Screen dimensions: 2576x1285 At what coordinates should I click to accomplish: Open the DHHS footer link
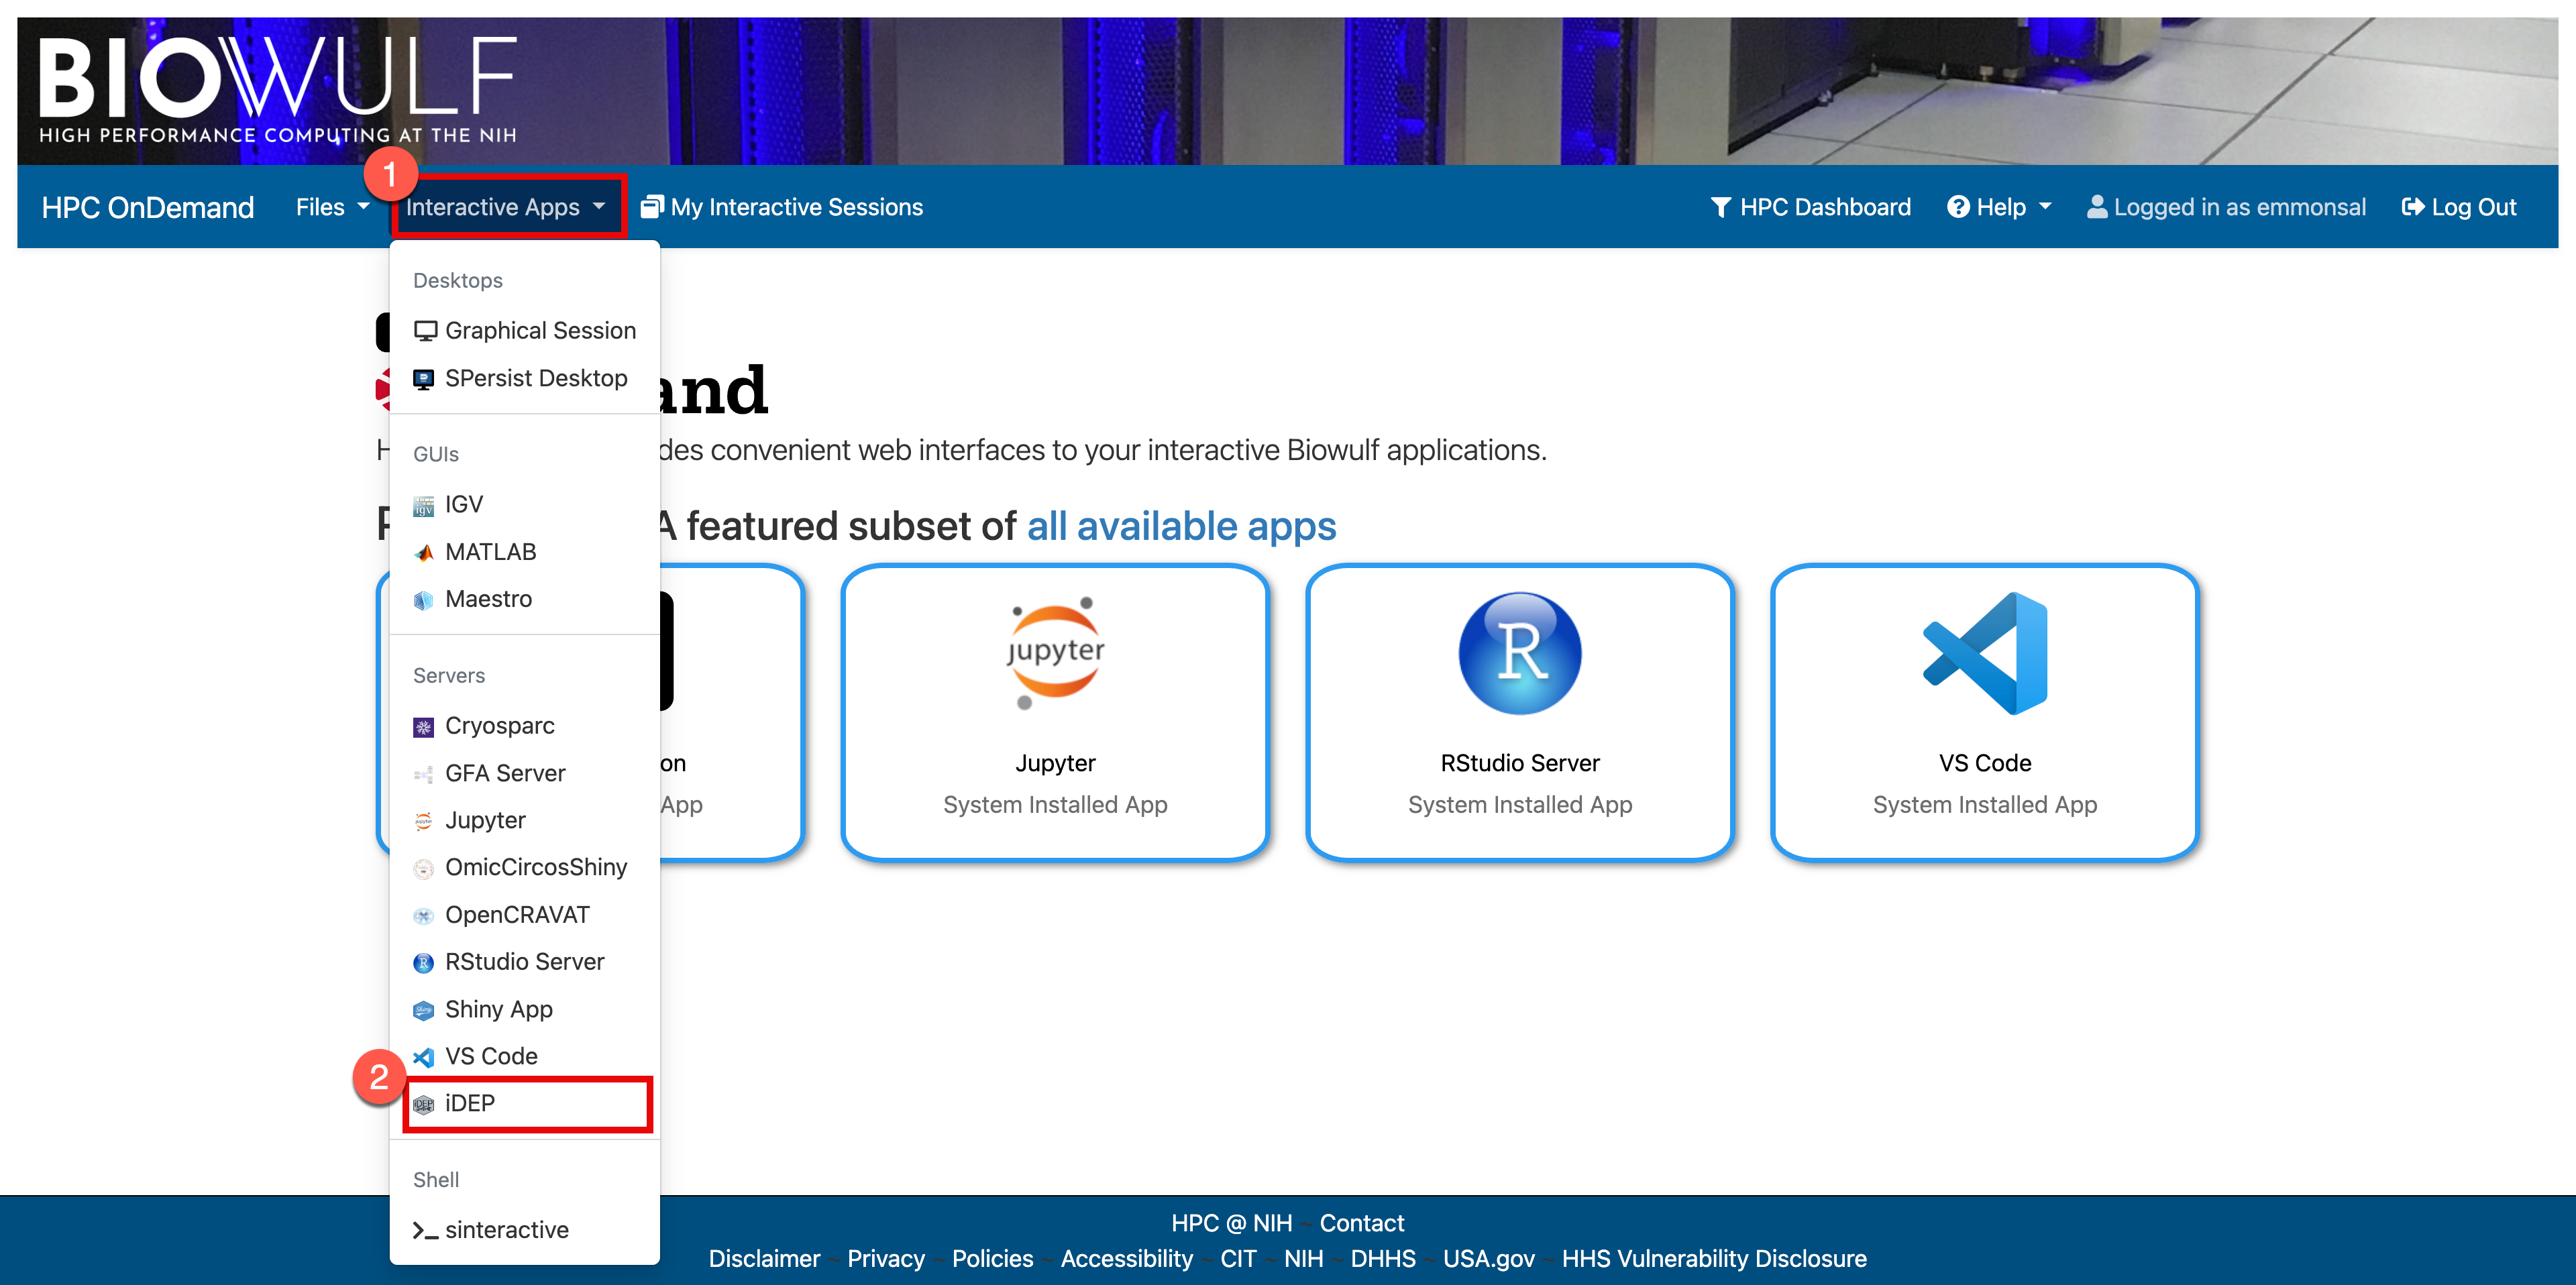1383,1259
